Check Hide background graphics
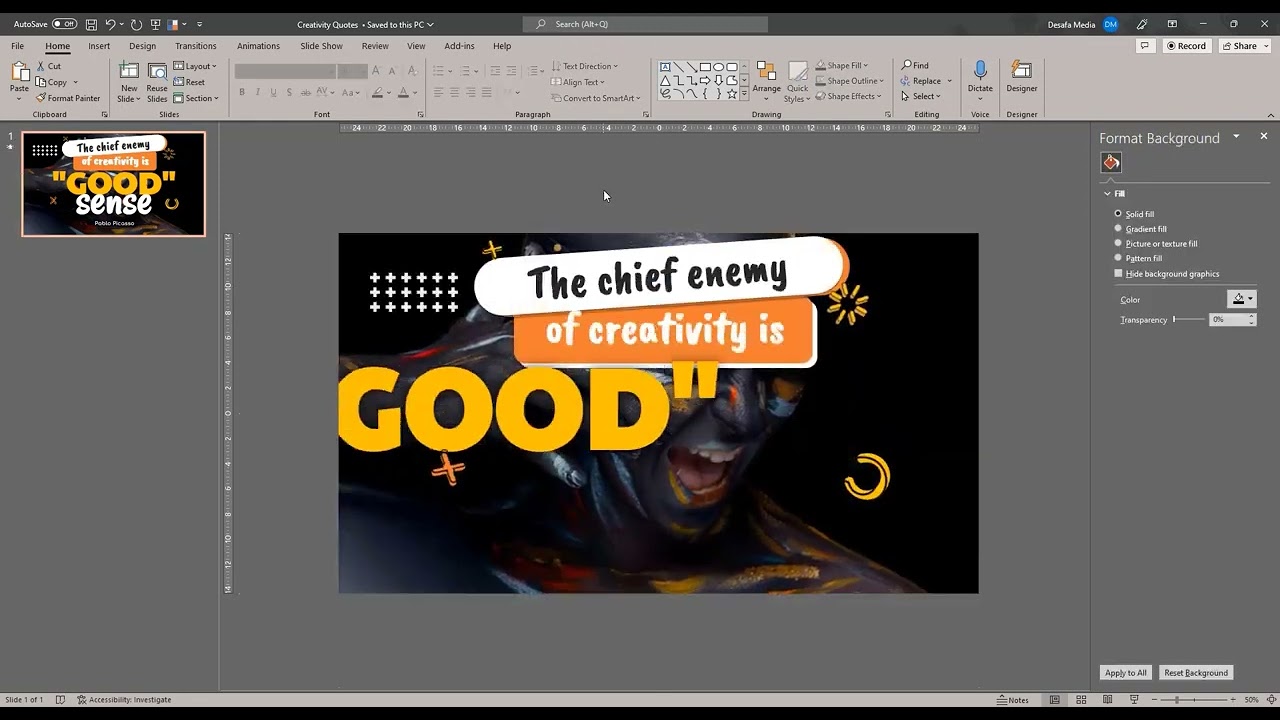Image resolution: width=1280 pixels, height=720 pixels. pos(1166,274)
